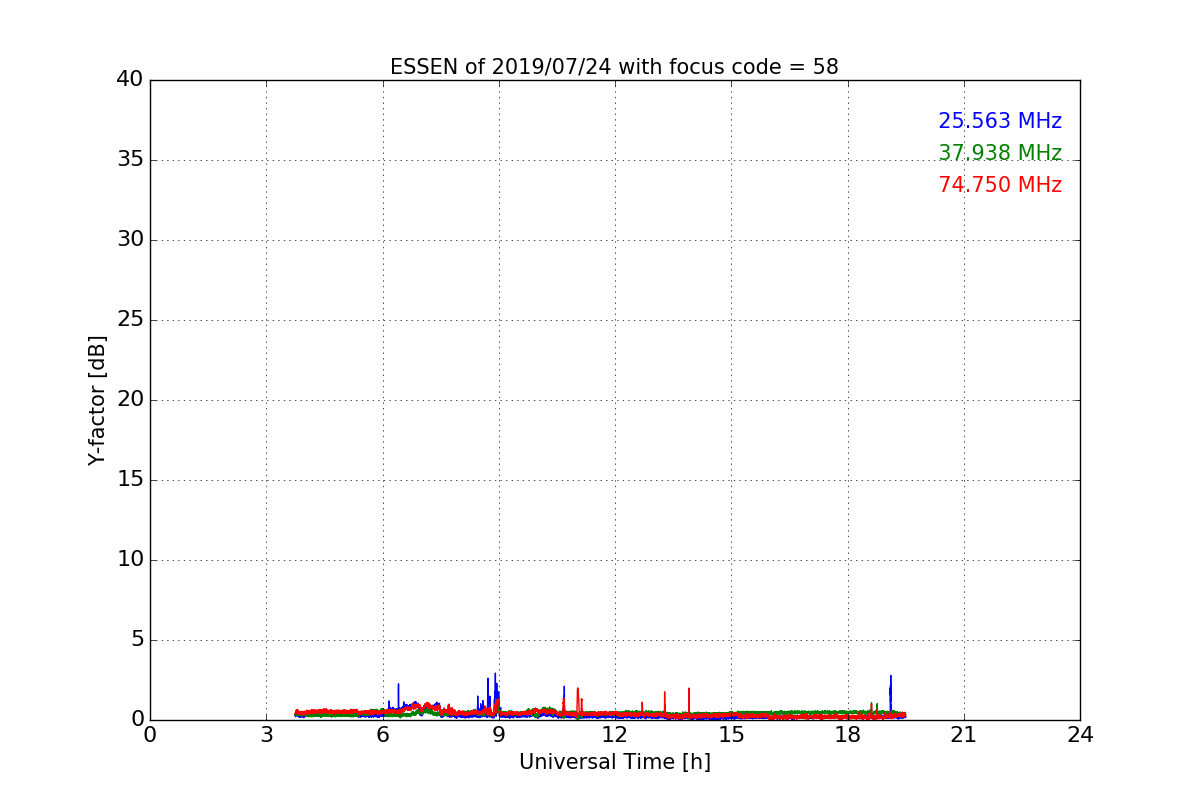
Task: Click y-axis tick label 15
Action: tap(129, 480)
